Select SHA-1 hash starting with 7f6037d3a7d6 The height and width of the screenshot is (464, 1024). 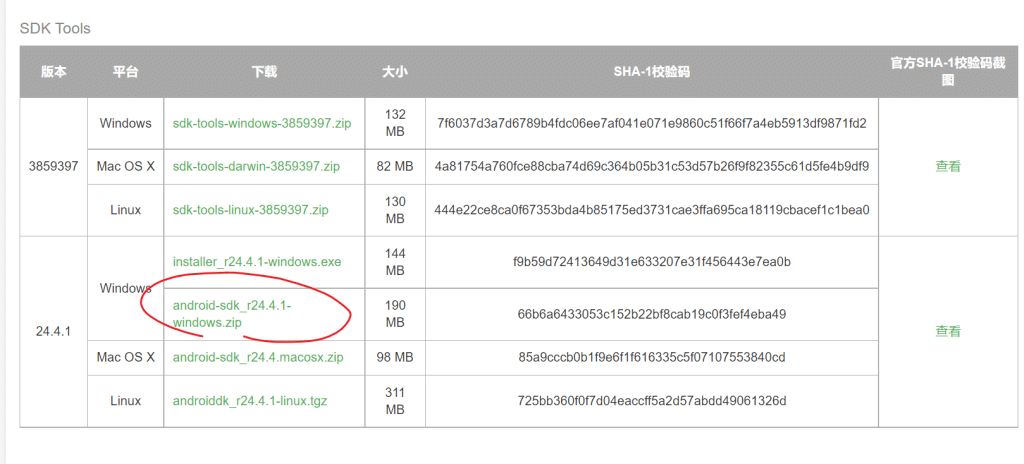point(652,123)
